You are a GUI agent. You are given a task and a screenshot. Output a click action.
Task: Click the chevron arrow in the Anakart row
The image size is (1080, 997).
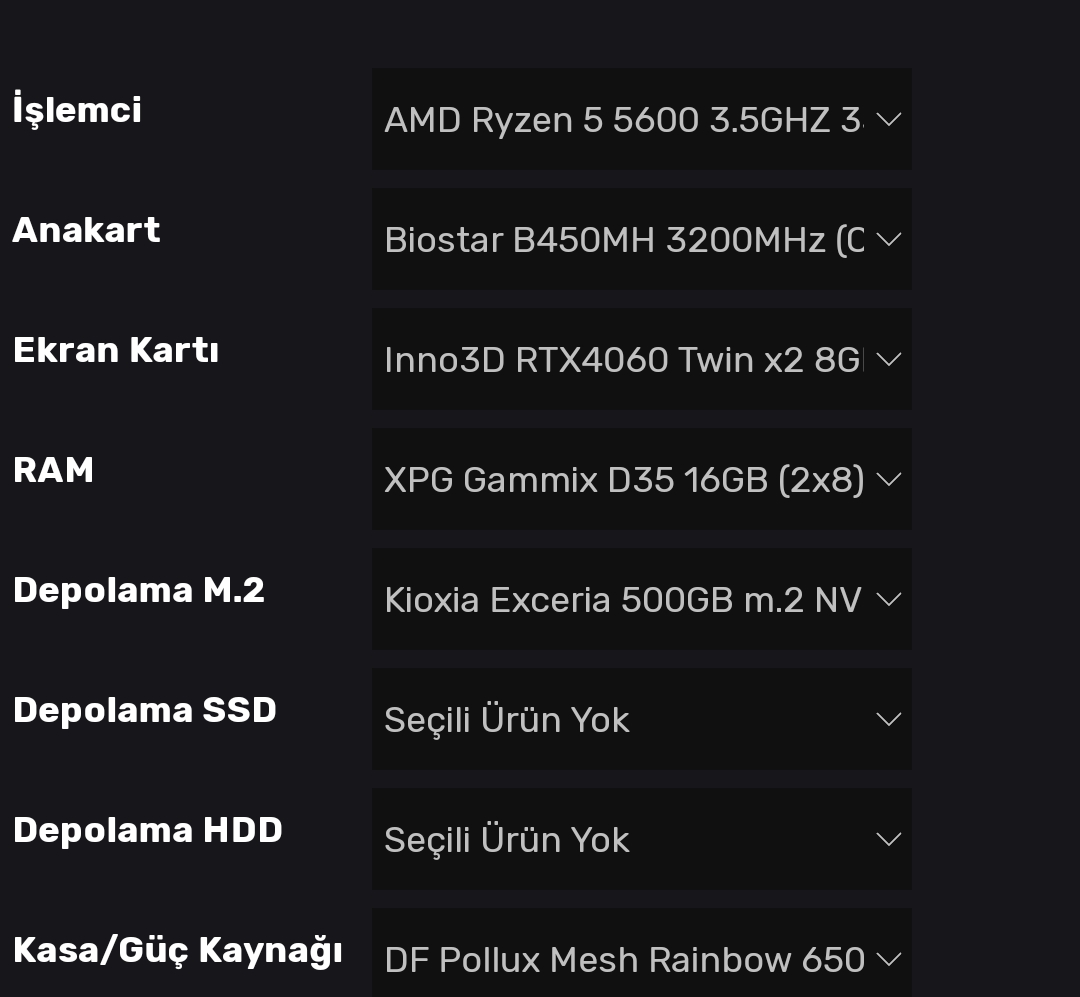coord(888,239)
